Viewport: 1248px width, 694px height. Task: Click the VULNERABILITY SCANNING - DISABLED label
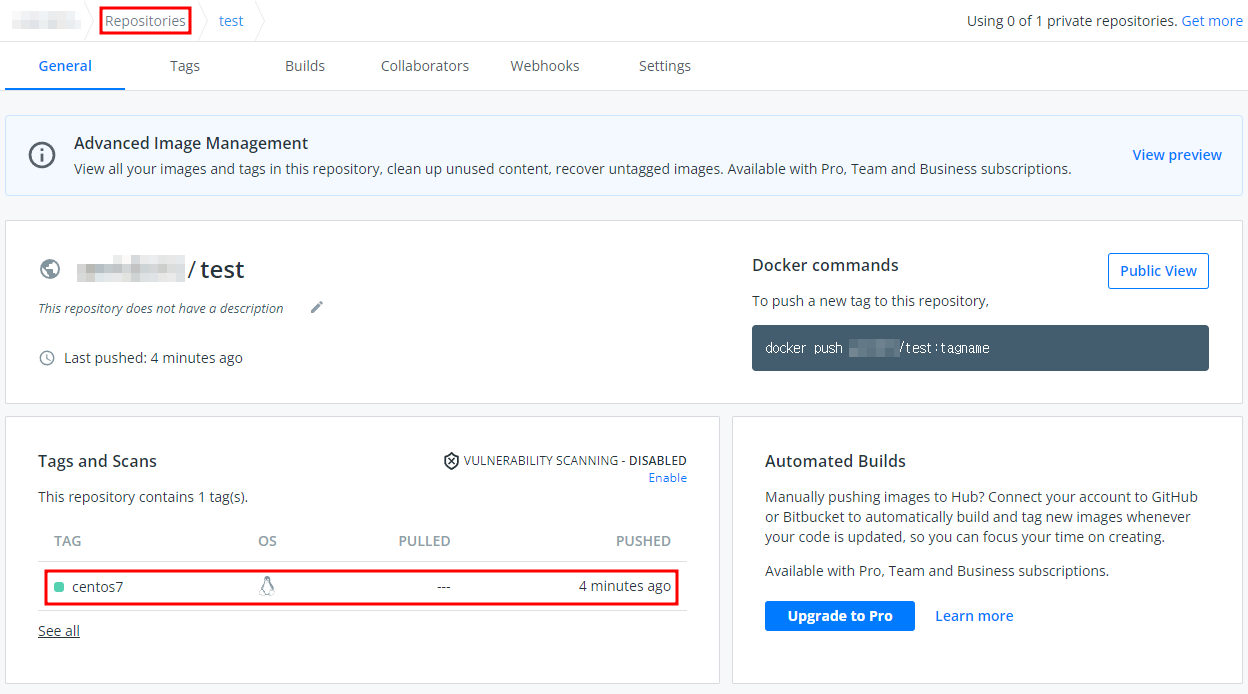(x=575, y=461)
